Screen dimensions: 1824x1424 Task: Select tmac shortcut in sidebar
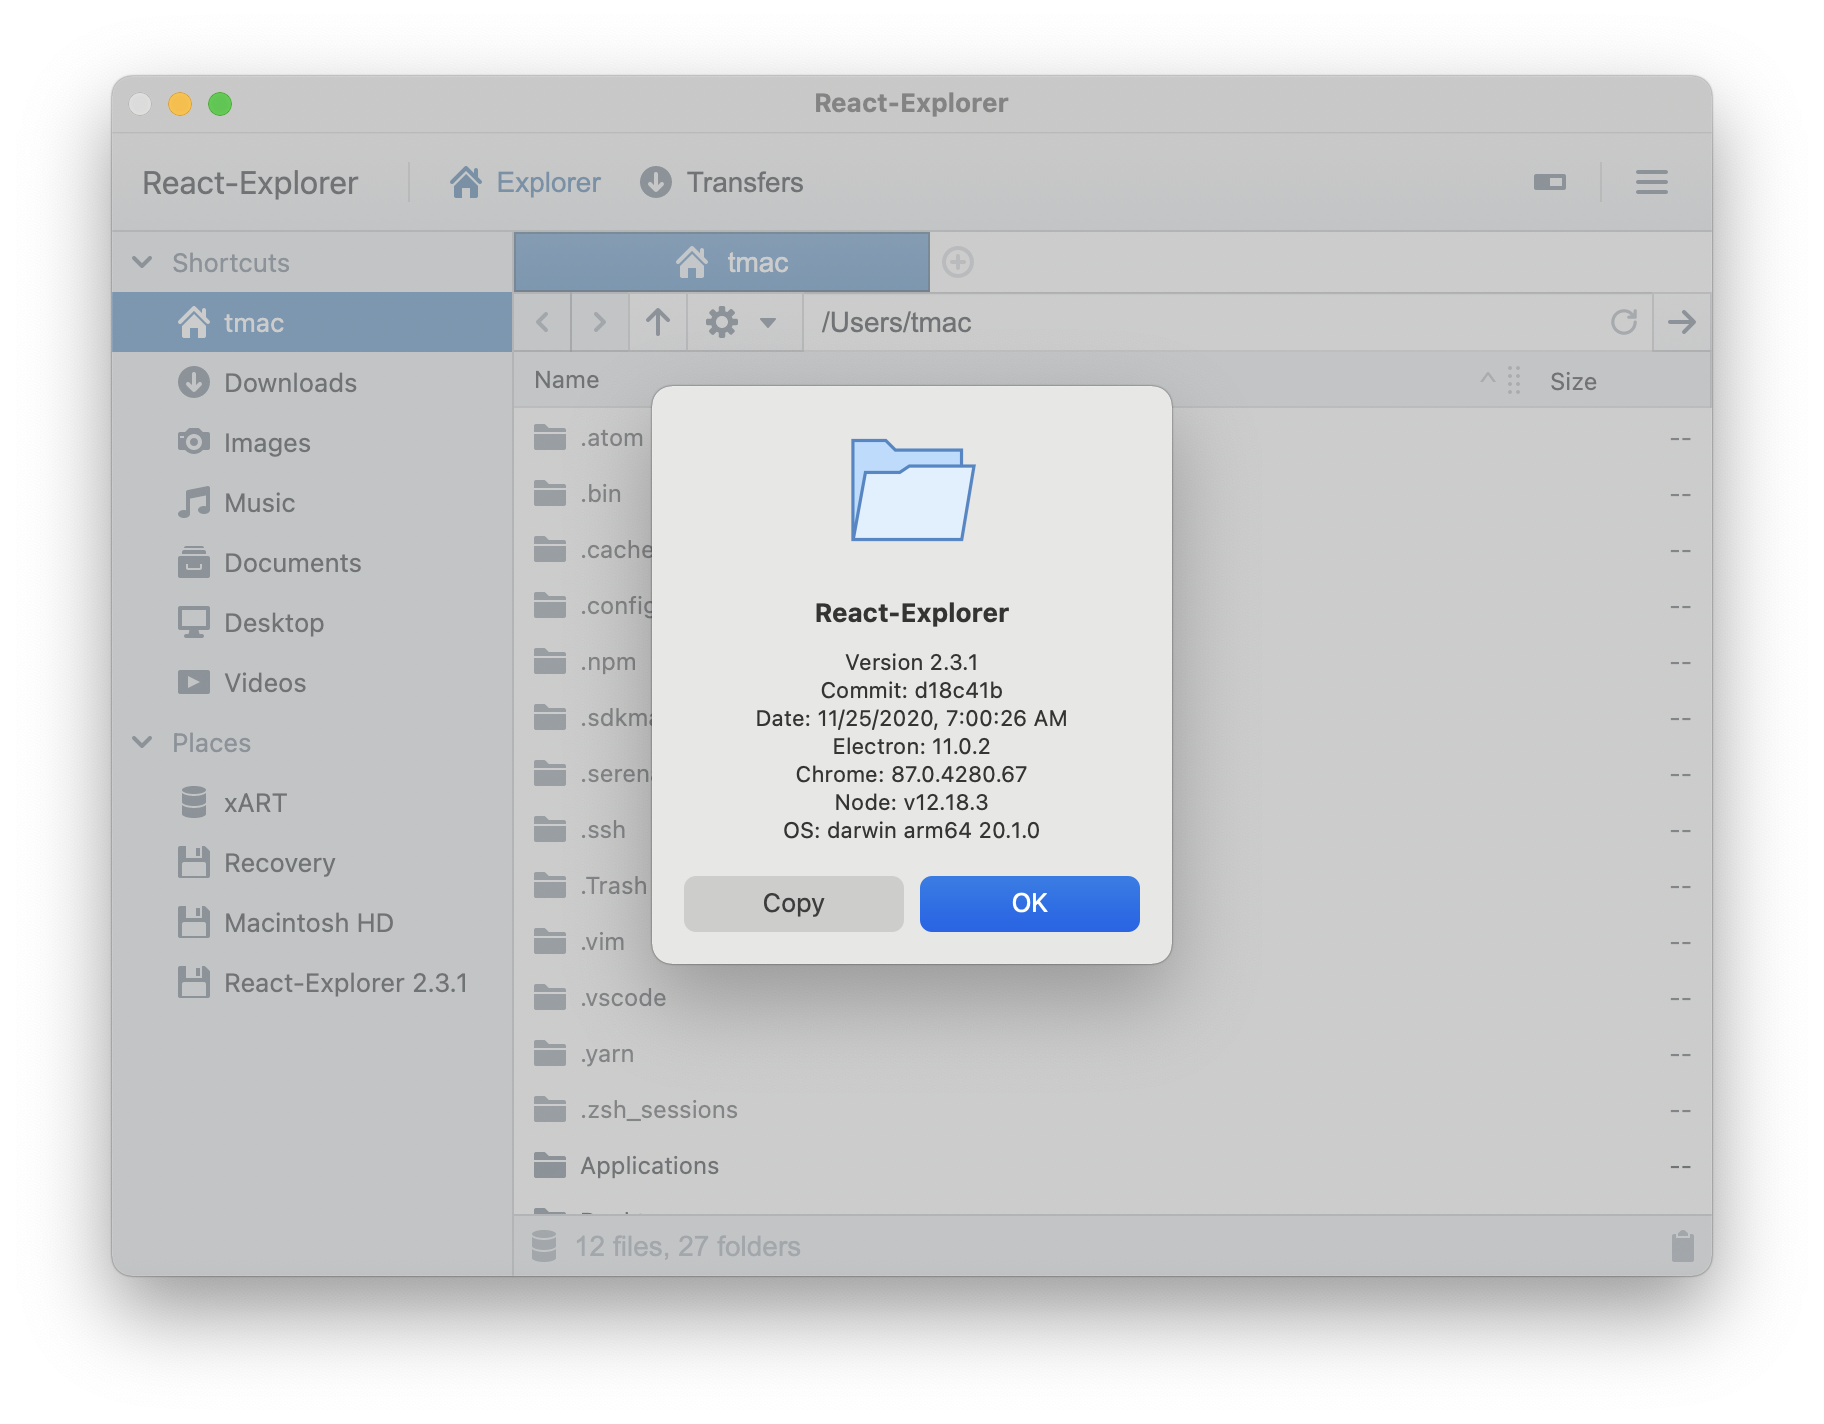tap(312, 322)
